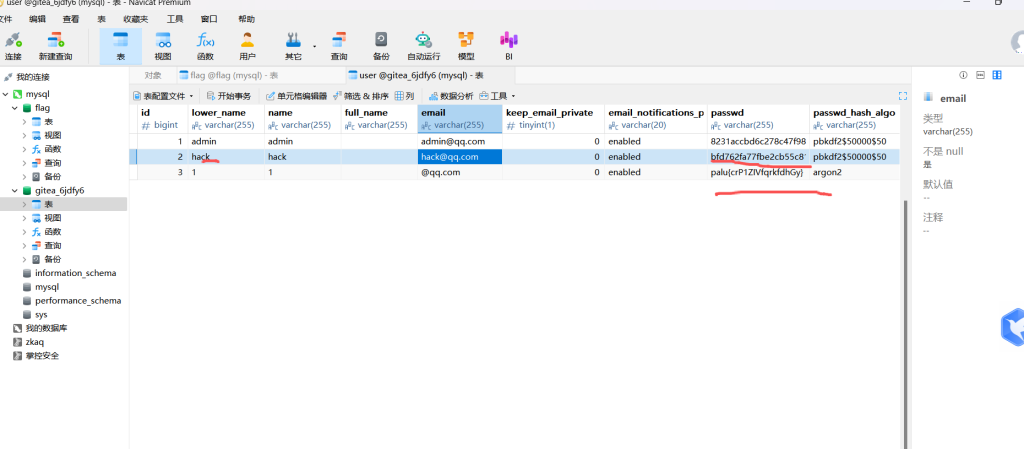This screenshot has height=449, width=1024.
Task: Select the information_schema database
Action: pyautogui.click(x=75, y=273)
